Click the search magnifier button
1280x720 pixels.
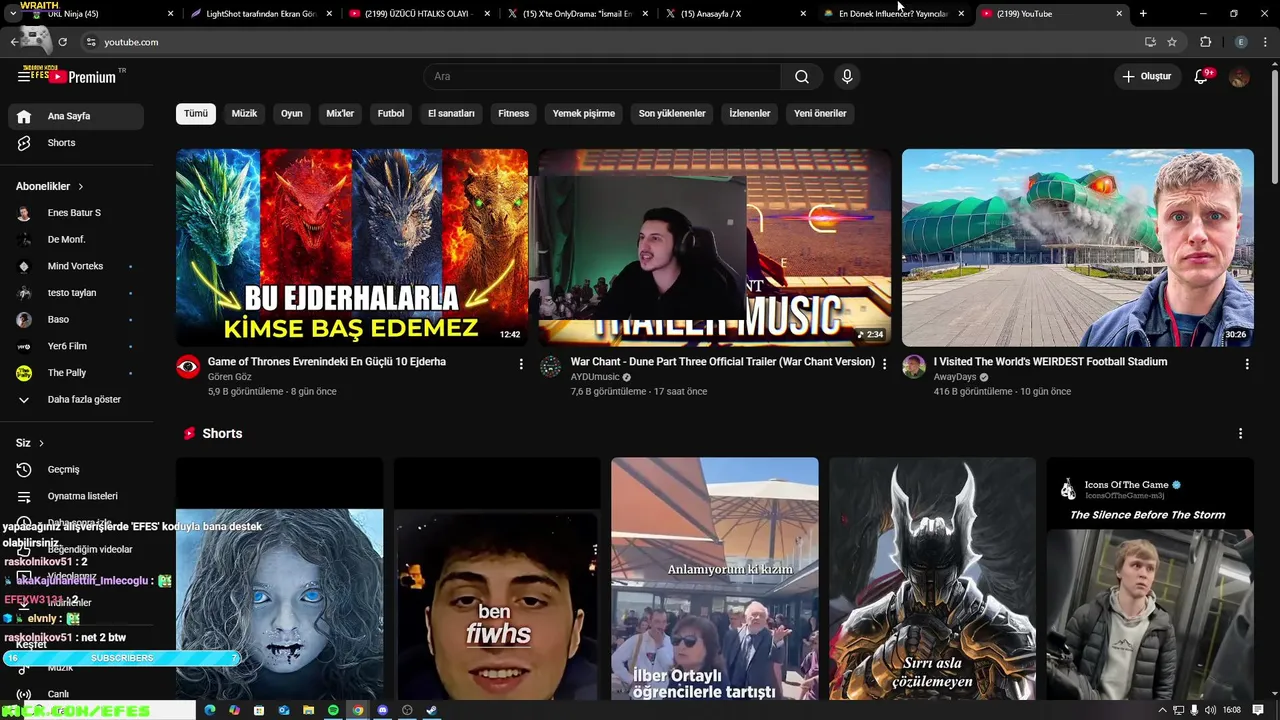click(802, 76)
